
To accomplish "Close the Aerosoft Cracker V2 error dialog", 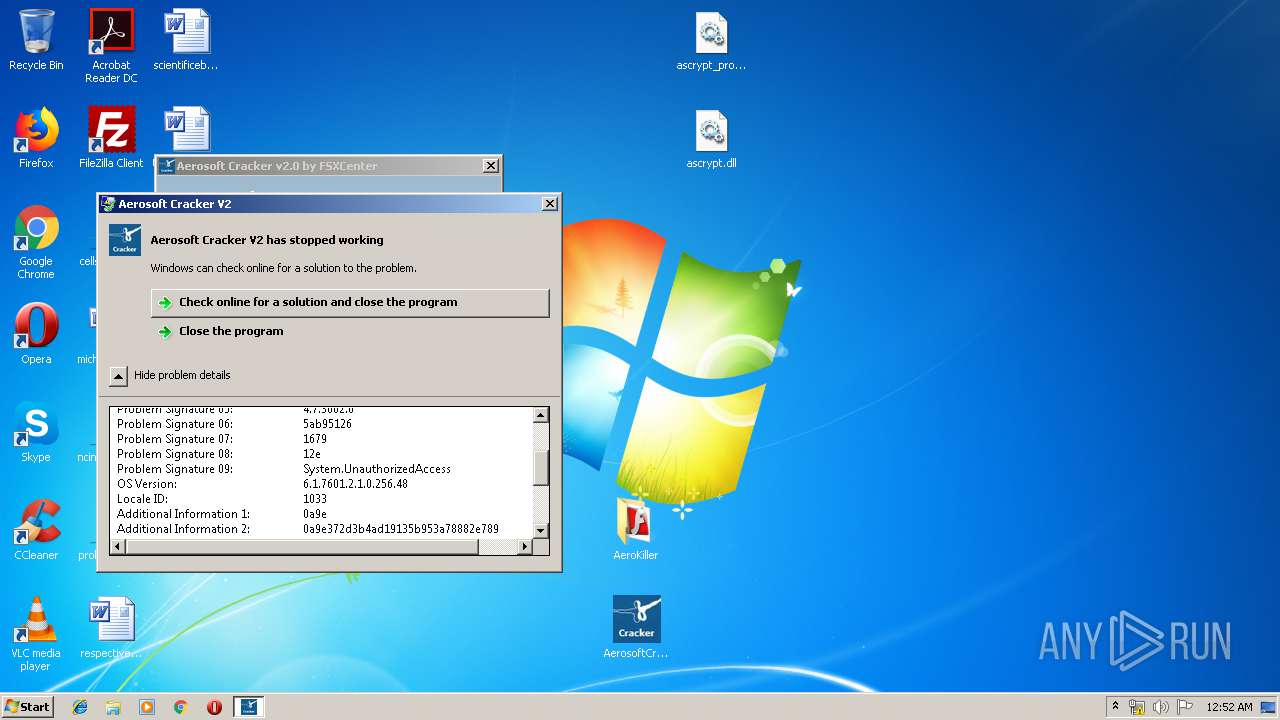I will pyautogui.click(x=550, y=204).
